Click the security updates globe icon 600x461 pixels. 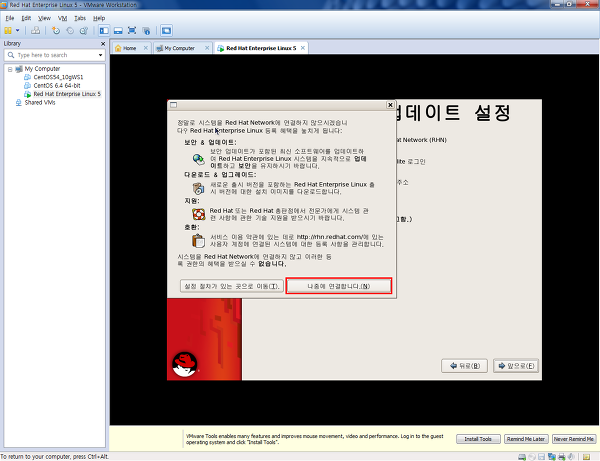click(199, 159)
